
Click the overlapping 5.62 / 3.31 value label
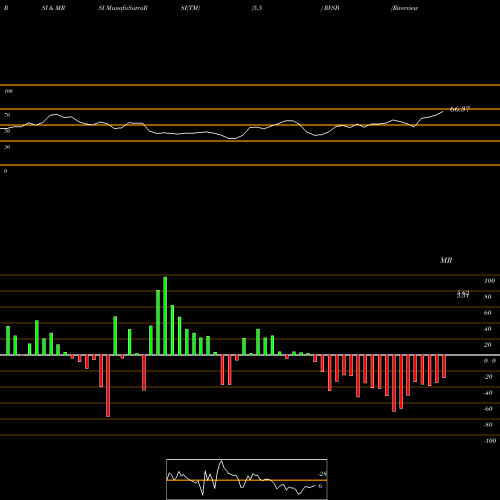coord(463,294)
